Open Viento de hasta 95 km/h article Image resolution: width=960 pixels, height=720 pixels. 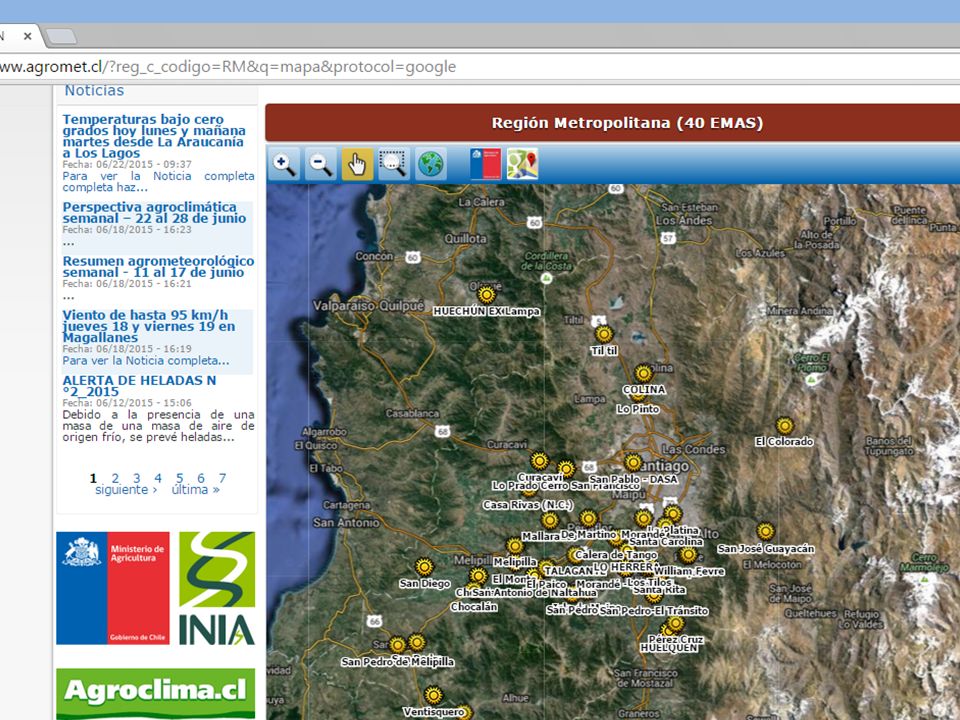(149, 326)
